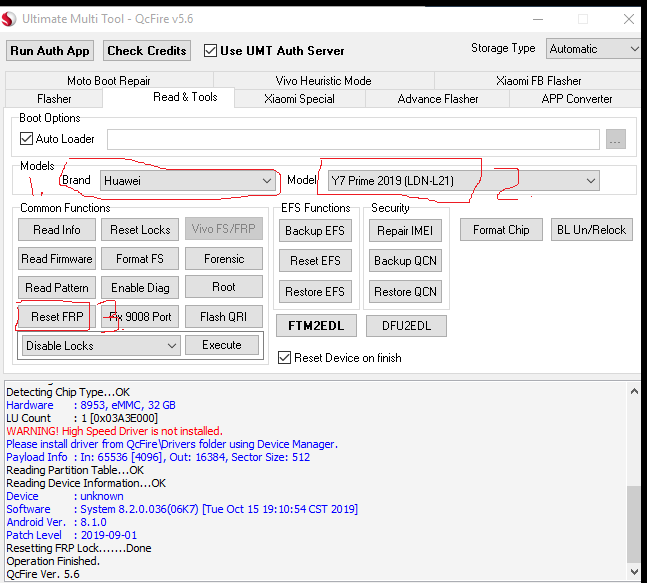Click the FTM2EDL button
Viewport: 647px width, 583px height.
tap(316, 326)
